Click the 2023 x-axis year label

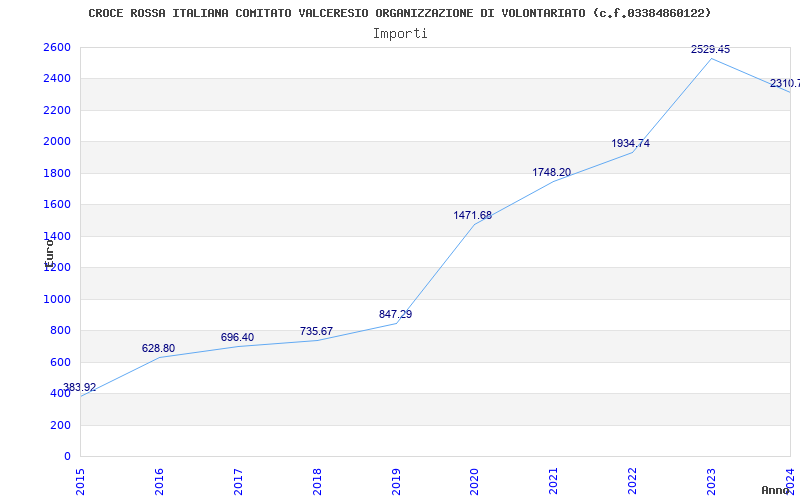click(711, 482)
